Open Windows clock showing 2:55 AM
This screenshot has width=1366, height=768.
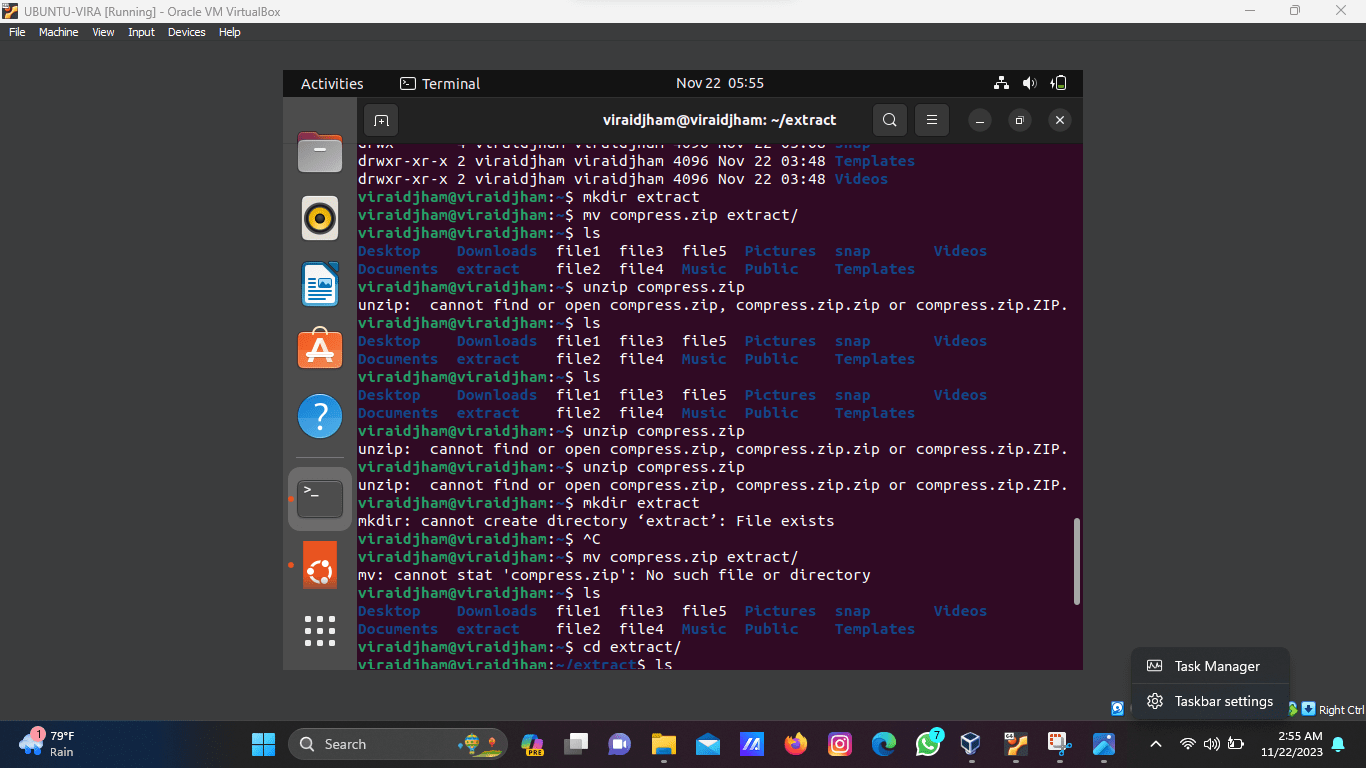click(x=1292, y=744)
